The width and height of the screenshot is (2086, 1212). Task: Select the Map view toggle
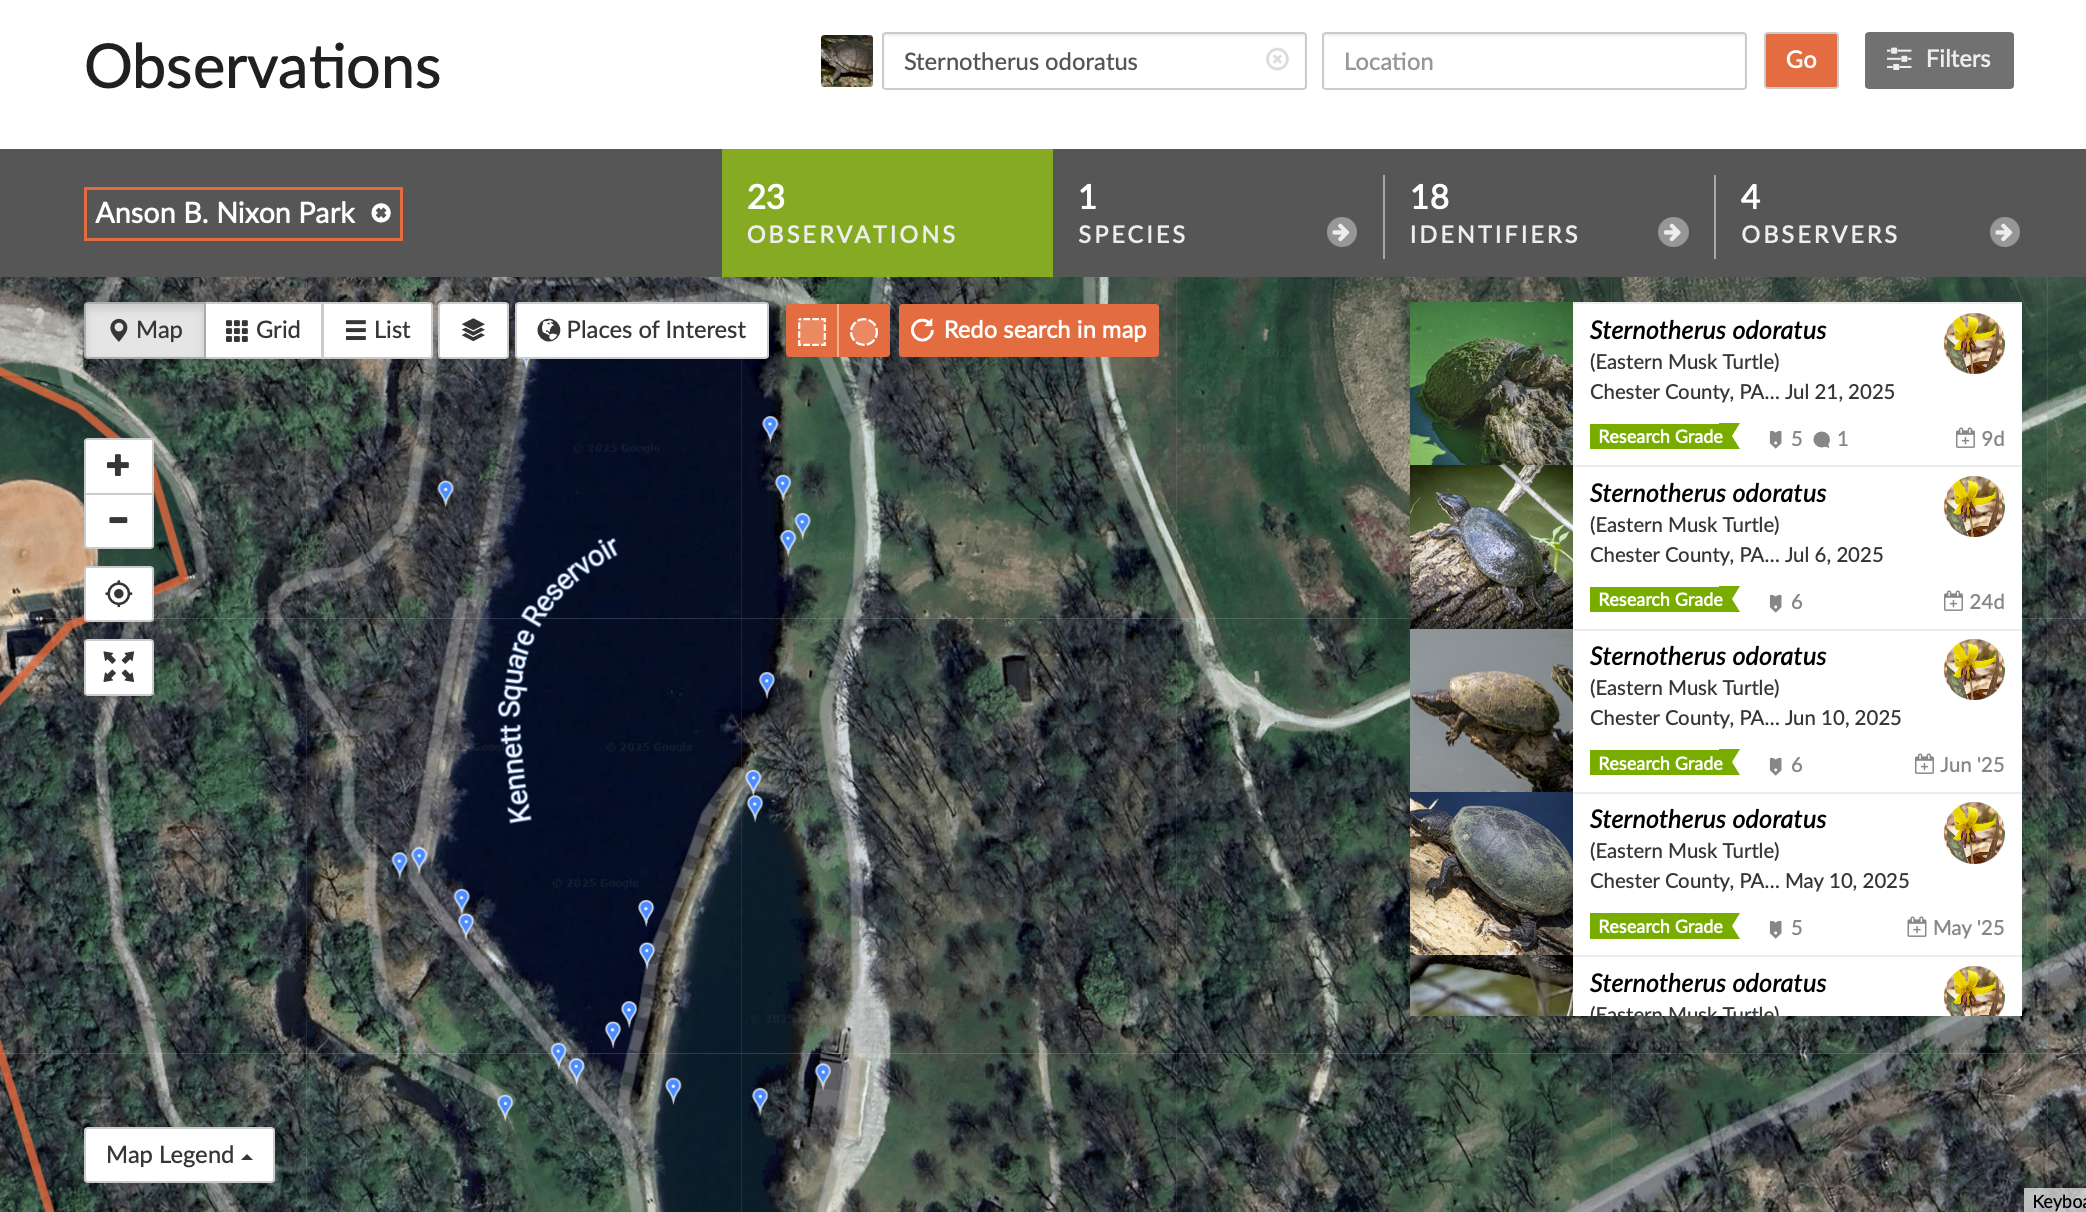(146, 330)
